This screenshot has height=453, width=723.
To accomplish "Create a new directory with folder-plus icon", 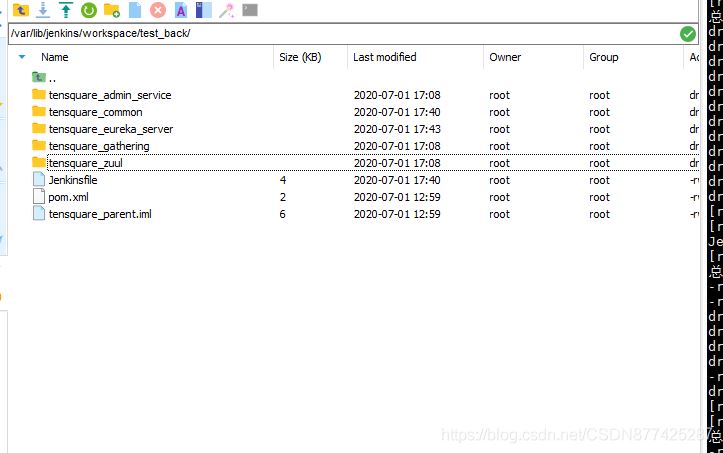I will 112,10.
